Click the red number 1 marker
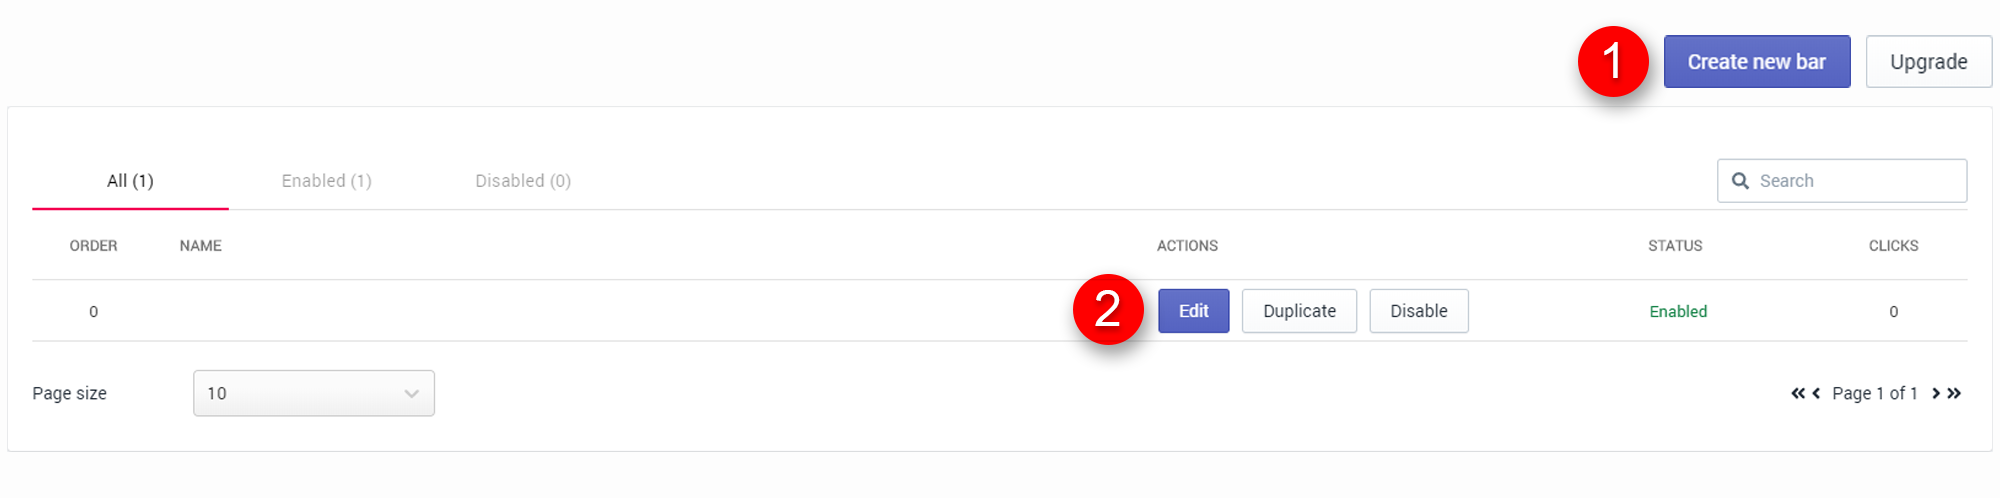The height and width of the screenshot is (498, 2000). click(x=1612, y=62)
